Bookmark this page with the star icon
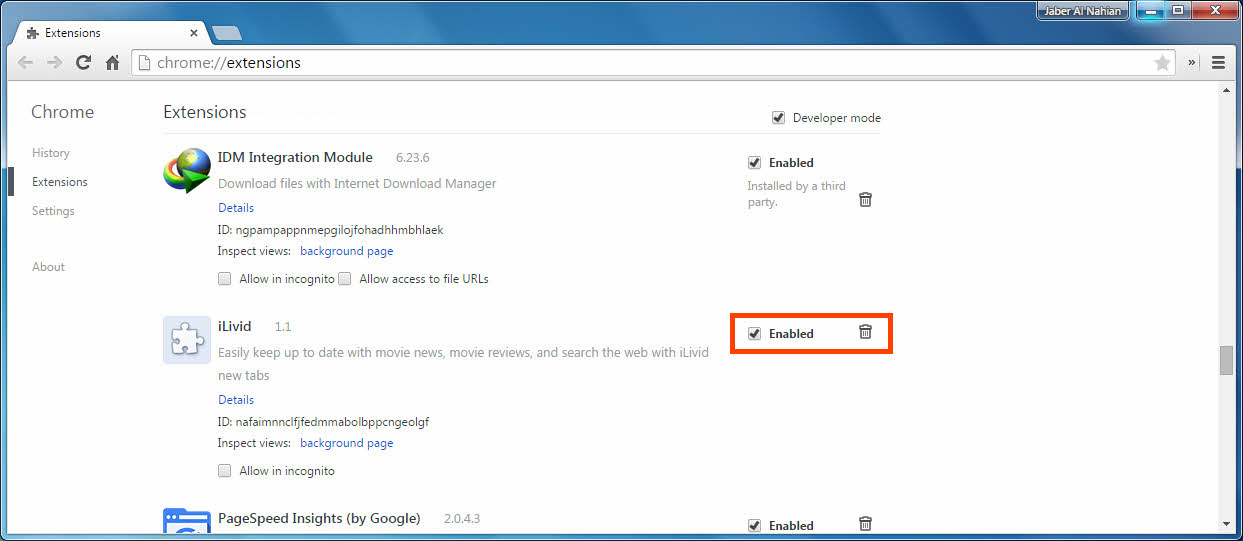 [1162, 63]
